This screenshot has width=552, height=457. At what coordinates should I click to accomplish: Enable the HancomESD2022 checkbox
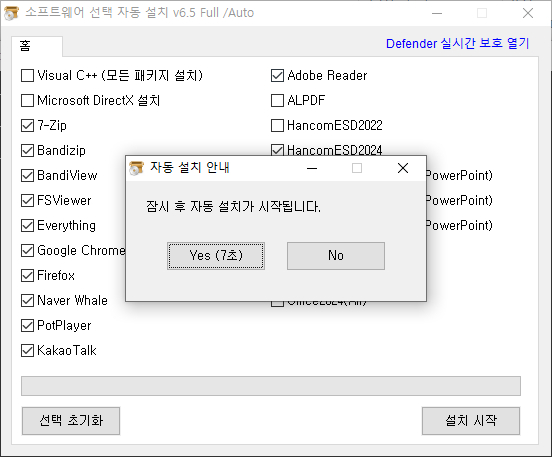277,125
